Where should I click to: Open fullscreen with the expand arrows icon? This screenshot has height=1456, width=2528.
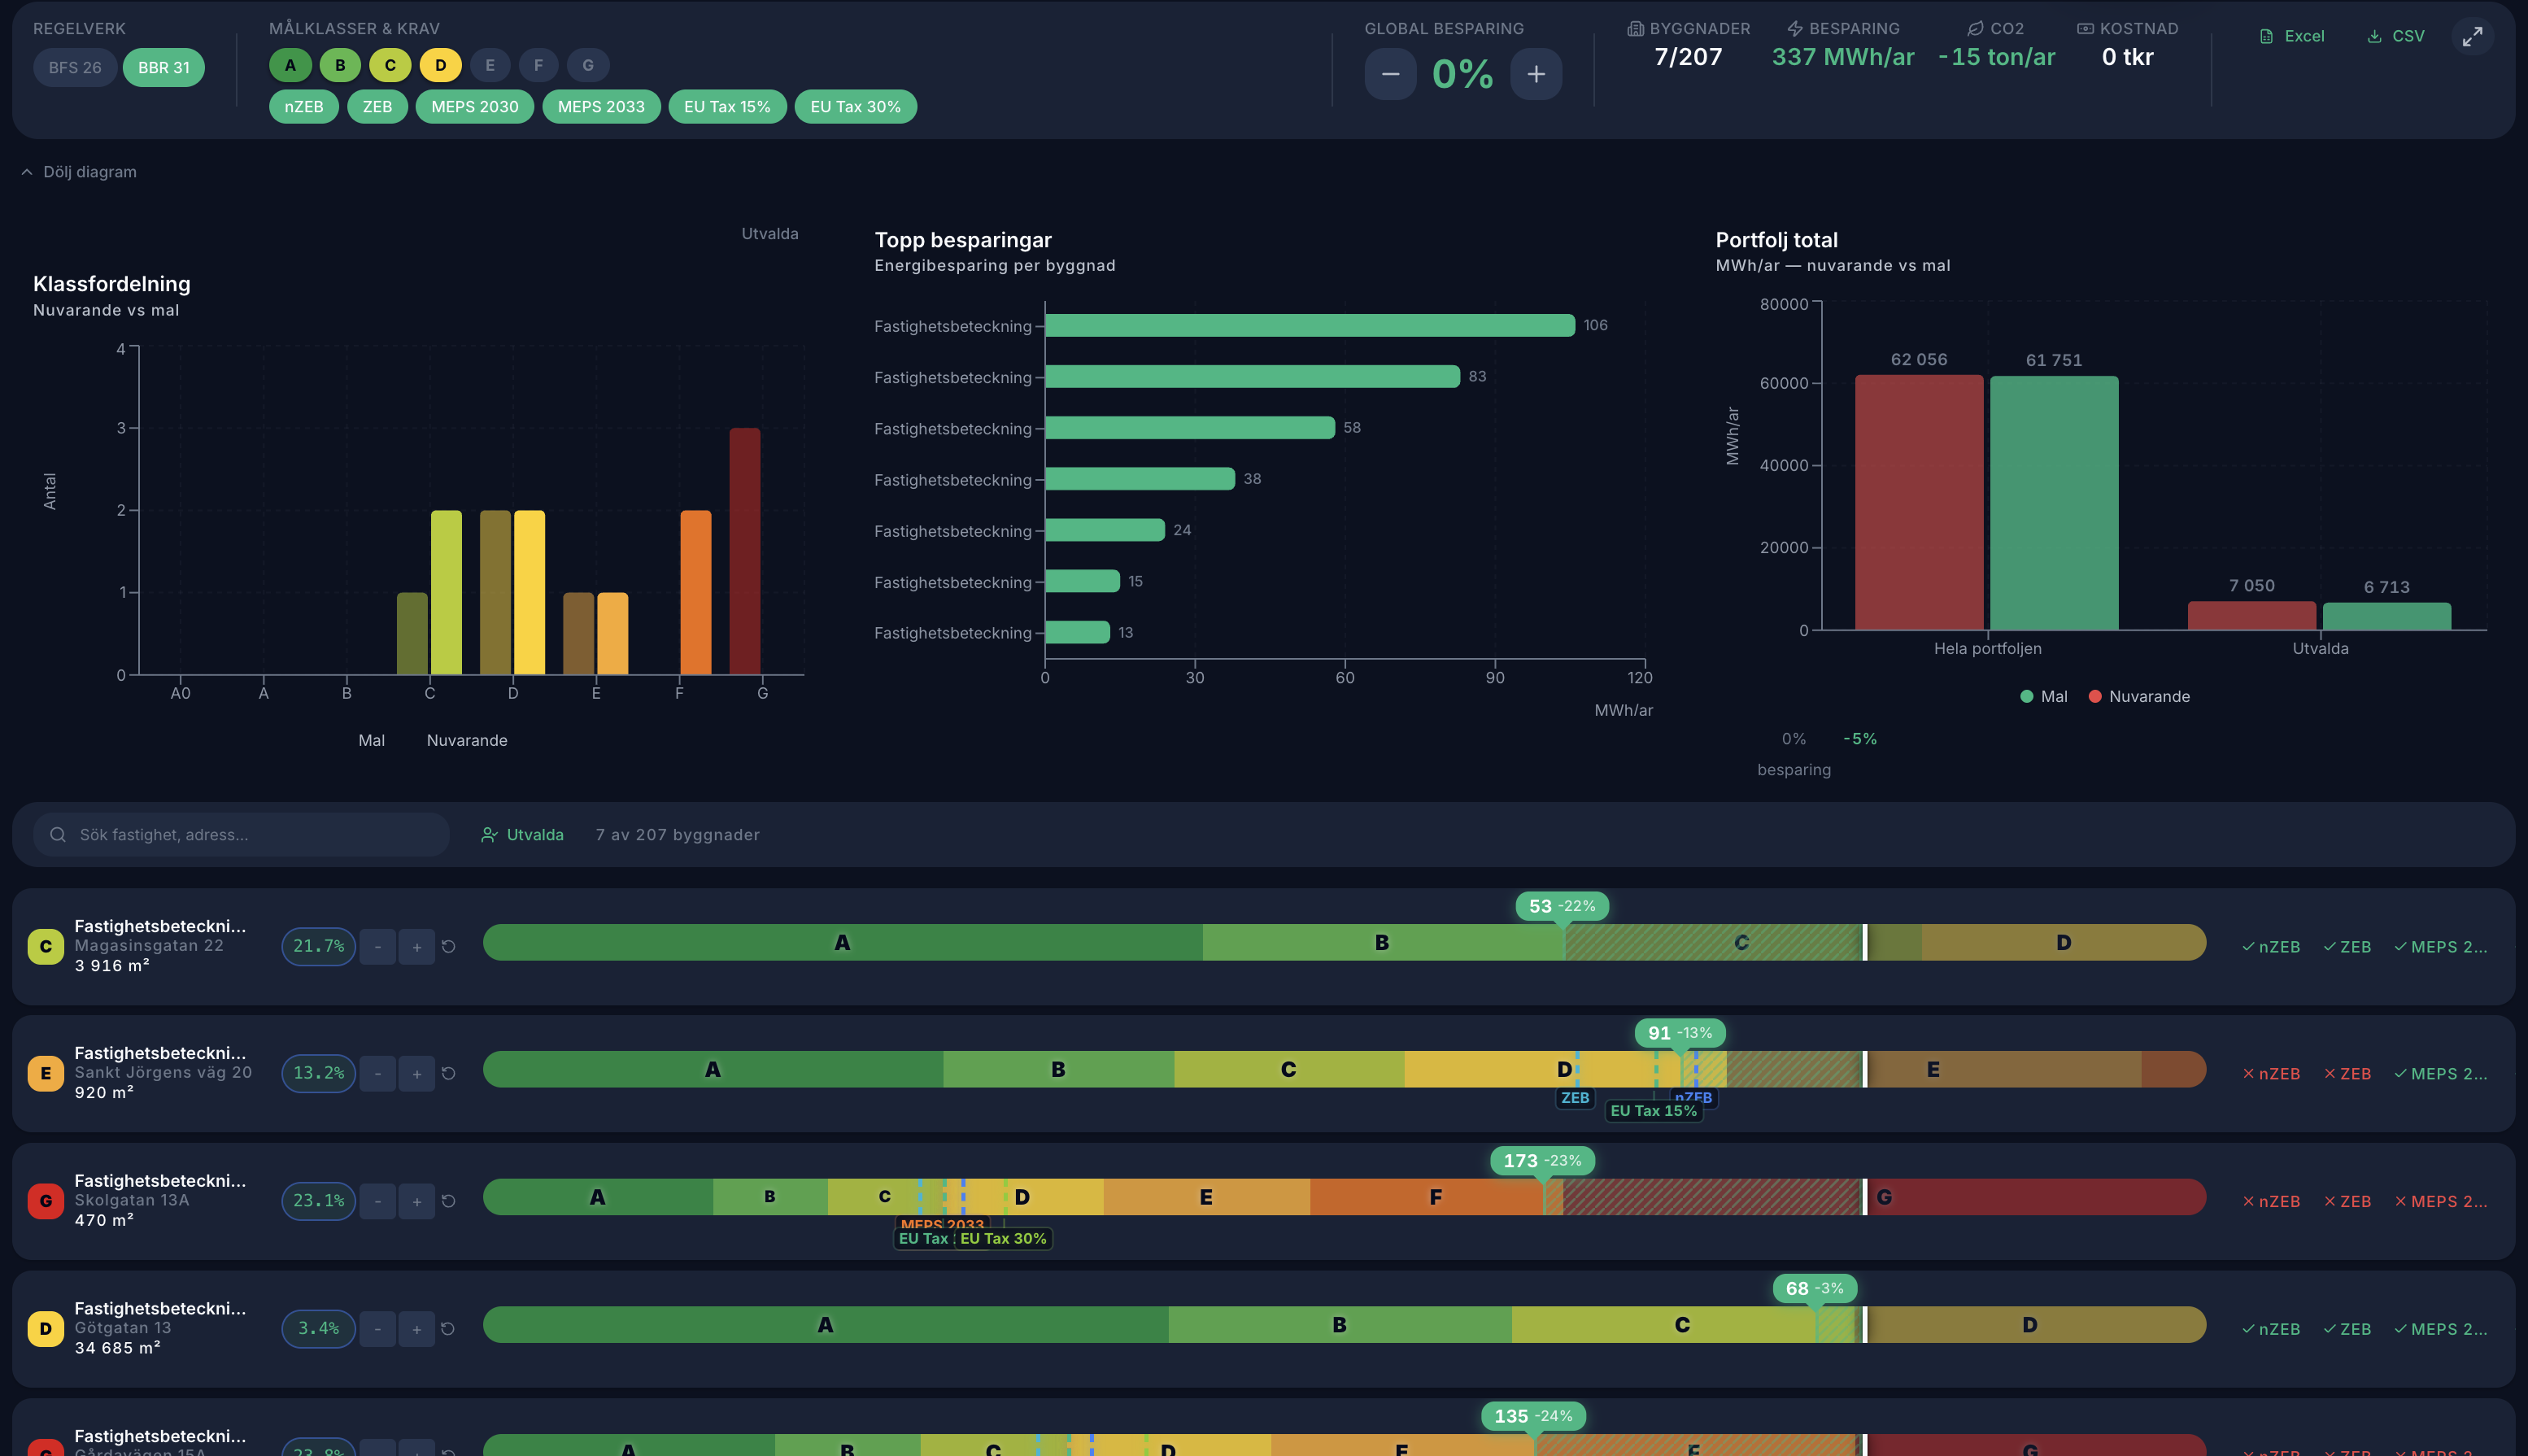(x=2472, y=37)
